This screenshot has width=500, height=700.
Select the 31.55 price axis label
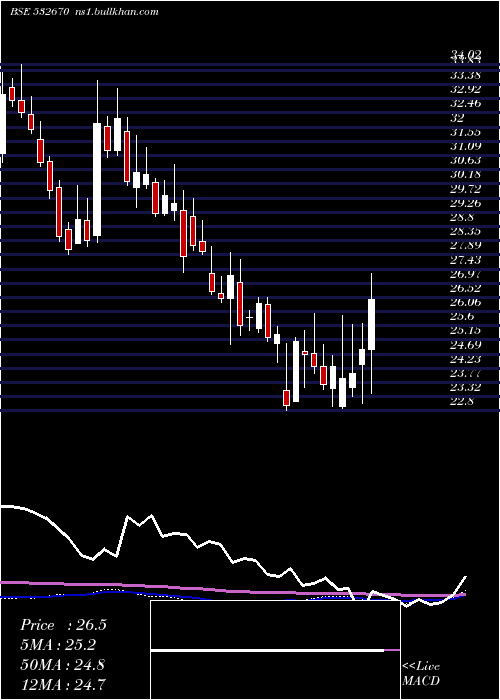pyautogui.click(x=466, y=132)
